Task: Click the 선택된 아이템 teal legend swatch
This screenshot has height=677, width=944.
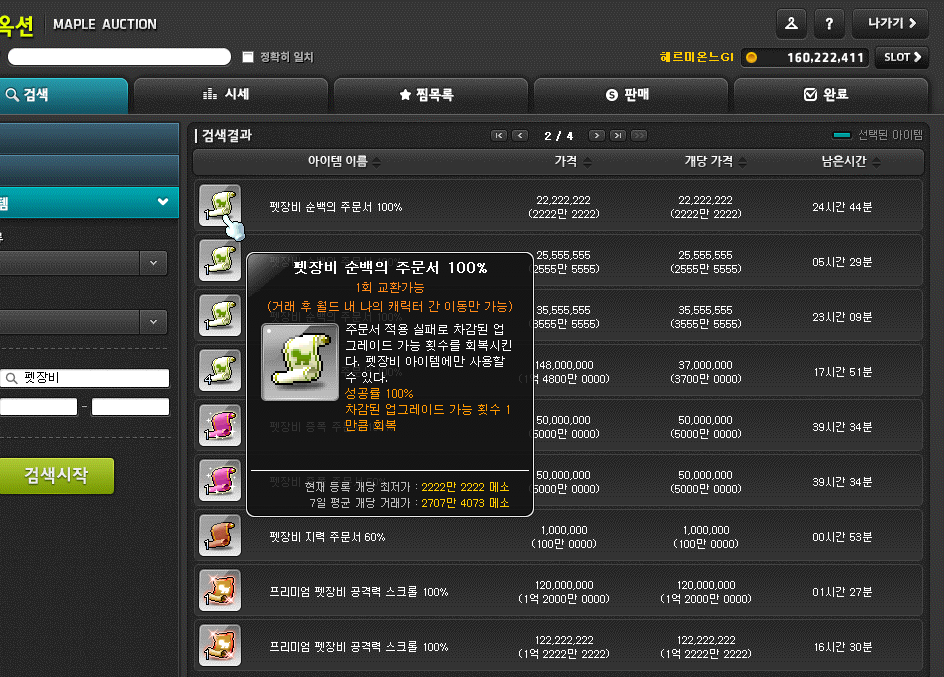Action: (842, 135)
